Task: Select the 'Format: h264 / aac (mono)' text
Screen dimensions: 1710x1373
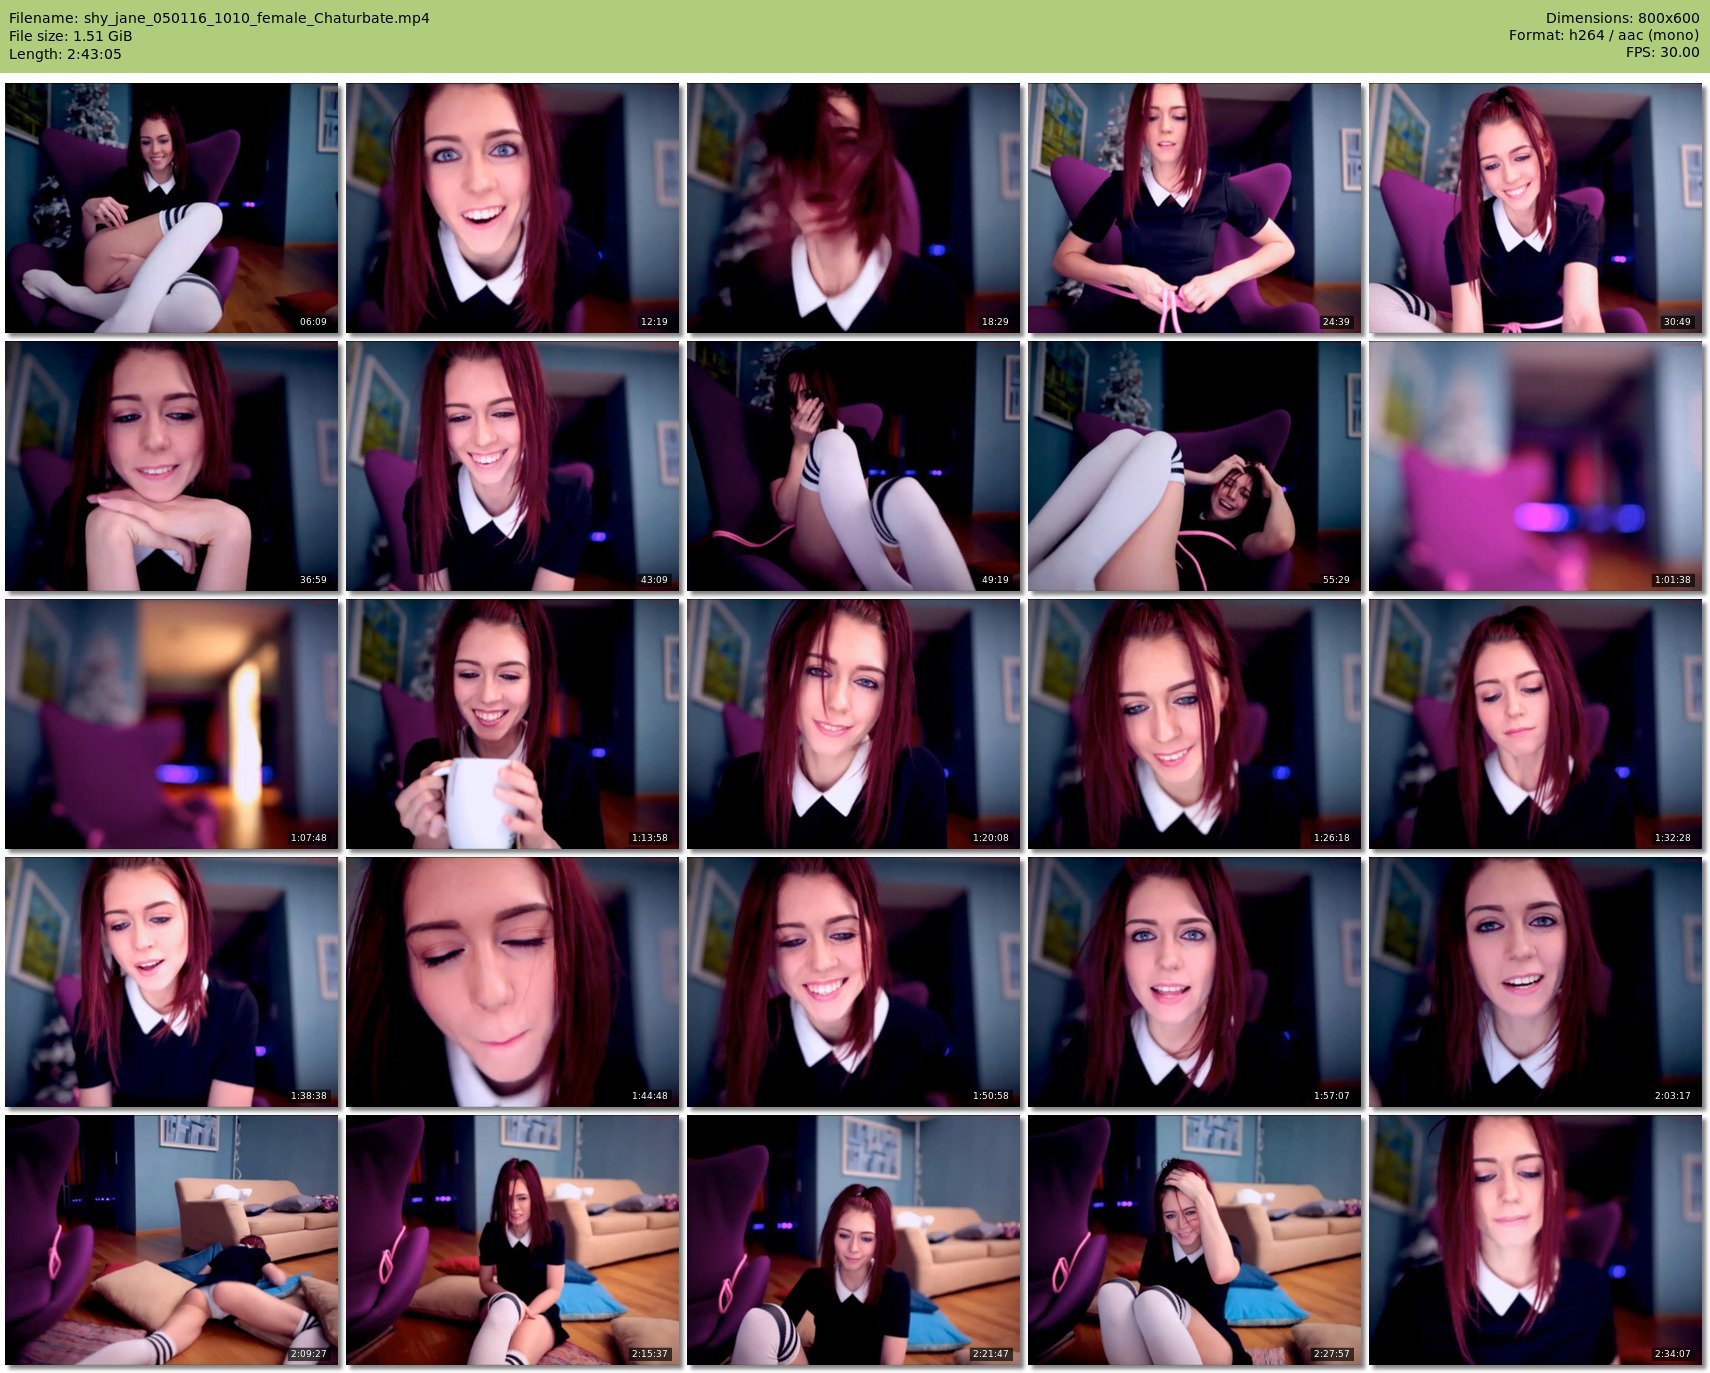Action: click(1604, 35)
